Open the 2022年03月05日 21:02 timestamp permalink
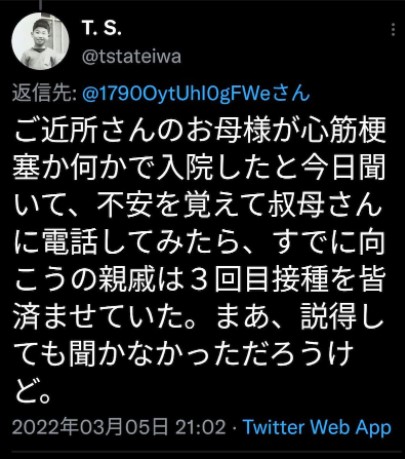The height and width of the screenshot is (459, 405). click(119, 427)
